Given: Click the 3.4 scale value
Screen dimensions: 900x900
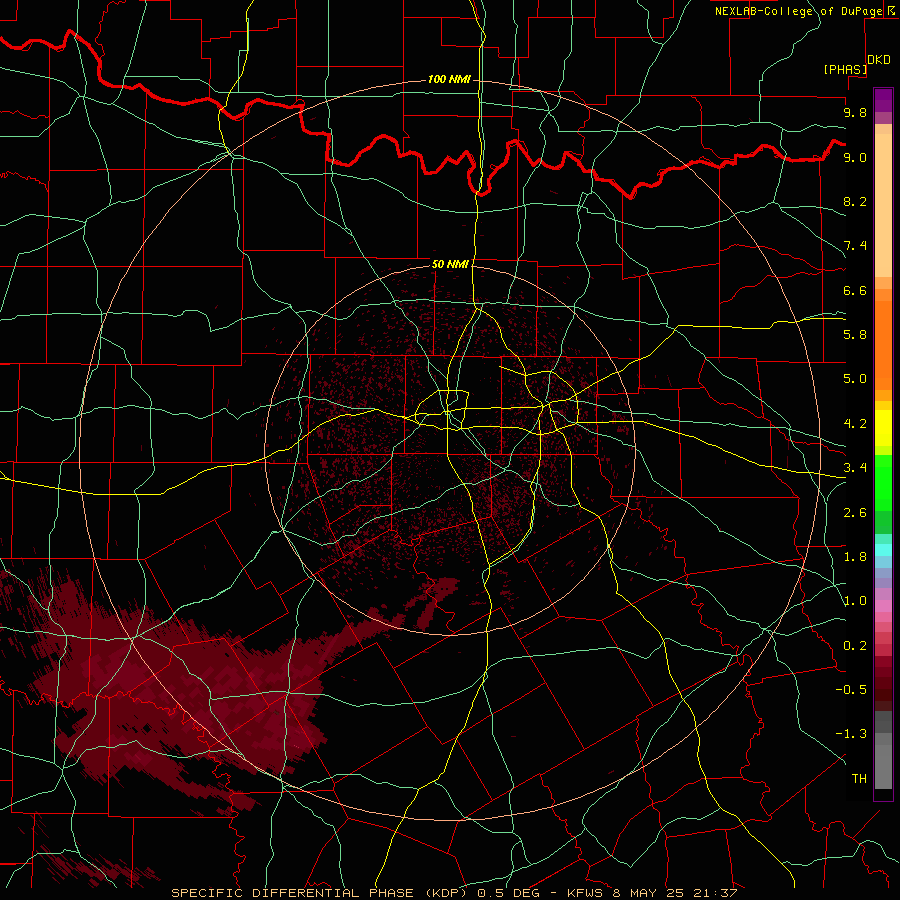Looking at the screenshot, I should [855, 468].
